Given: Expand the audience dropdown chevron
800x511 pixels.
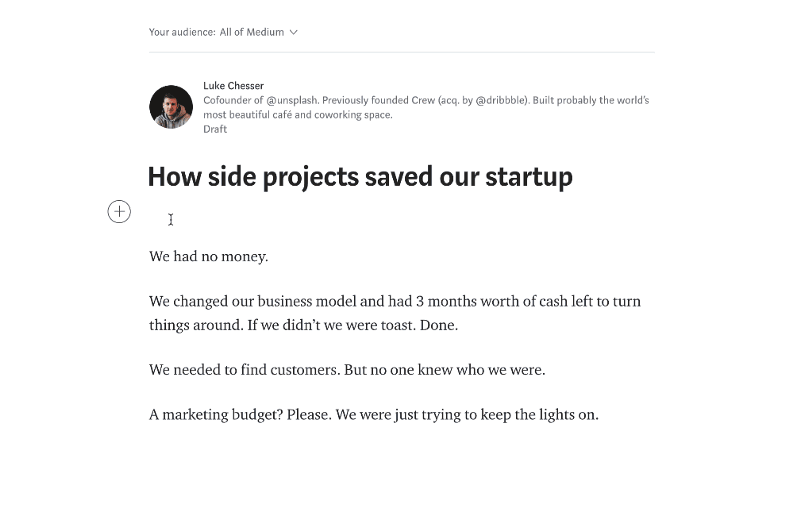Looking at the screenshot, I should [293, 32].
